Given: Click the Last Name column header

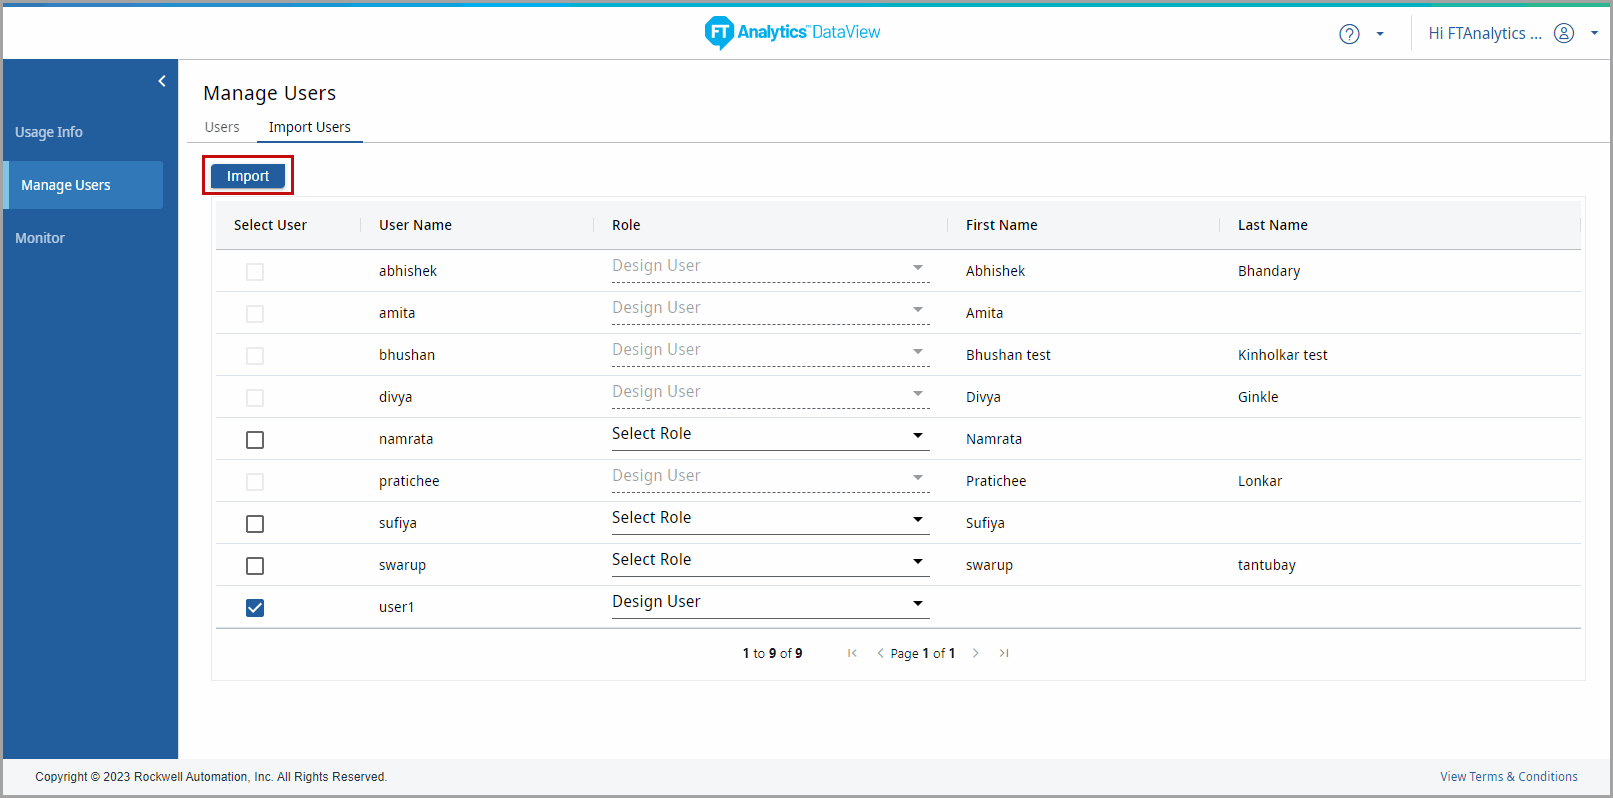Looking at the screenshot, I should [x=1272, y=225].
